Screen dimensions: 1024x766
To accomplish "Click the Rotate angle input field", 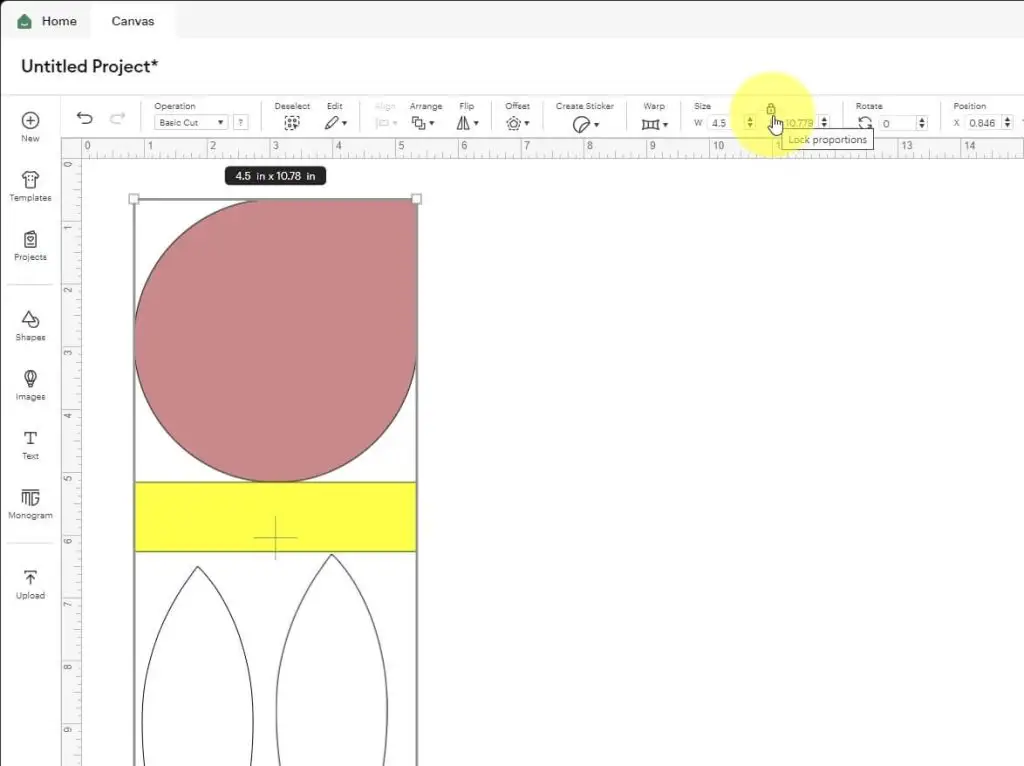I will point(897,123).
